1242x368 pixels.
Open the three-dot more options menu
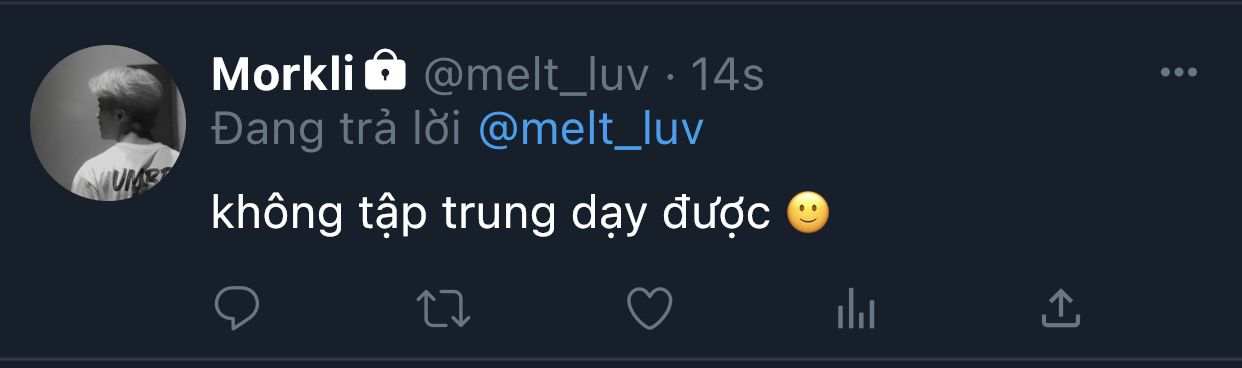click(x=1178, y=73)
